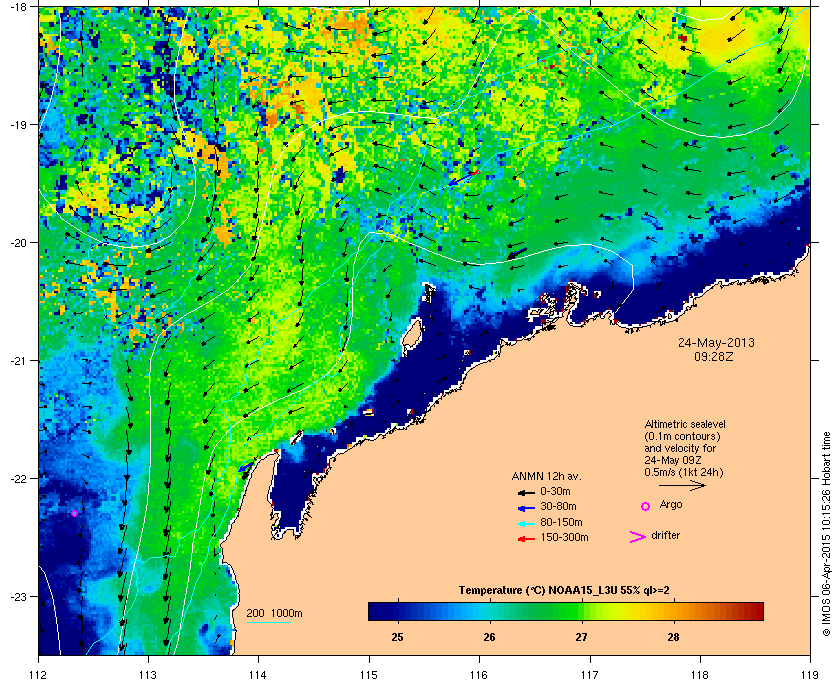Click the 'Argo' legend label
Viewport: 840px width, 680px height.
tap(671, 505)
